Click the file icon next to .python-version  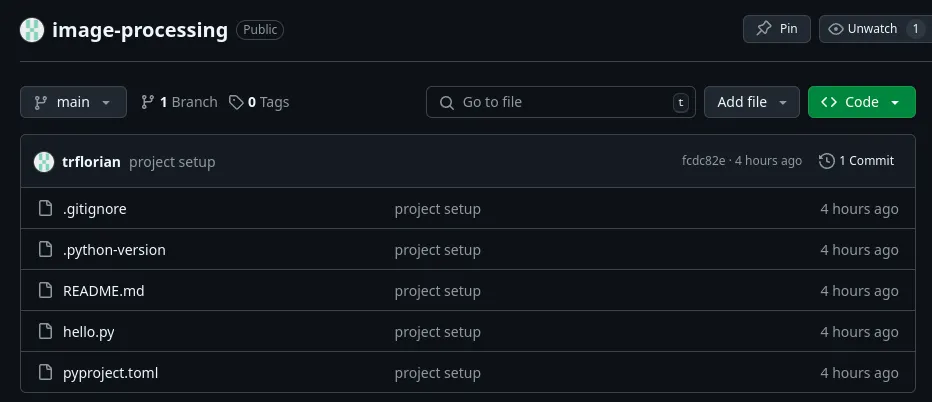(44, 250)
